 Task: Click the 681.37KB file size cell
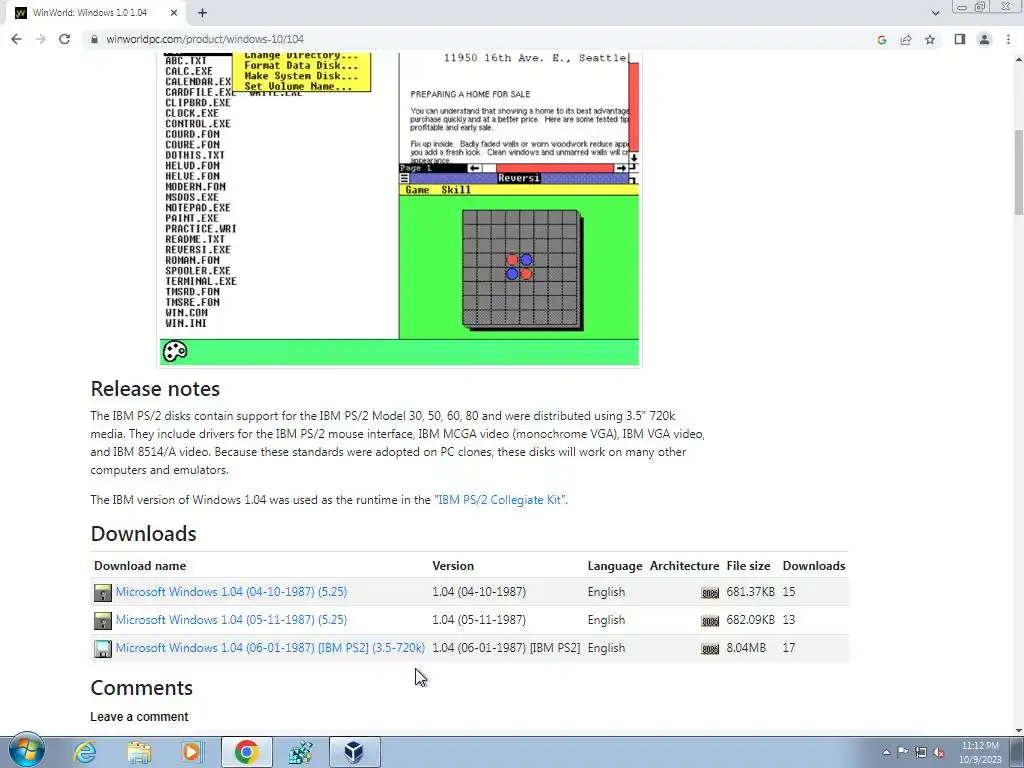[x=750, y=592]
